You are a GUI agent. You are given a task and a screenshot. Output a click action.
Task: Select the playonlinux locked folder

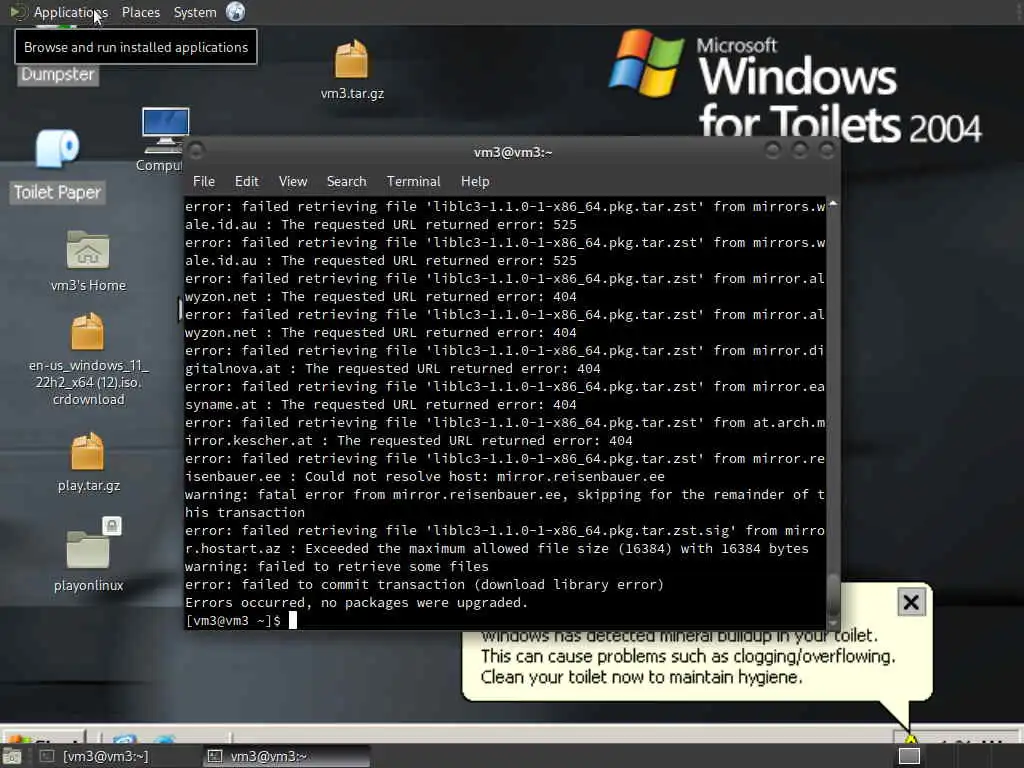(x=88, y=555)
